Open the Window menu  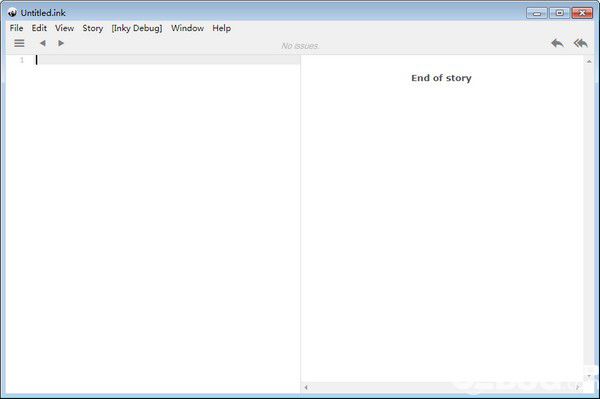[188, 28]
